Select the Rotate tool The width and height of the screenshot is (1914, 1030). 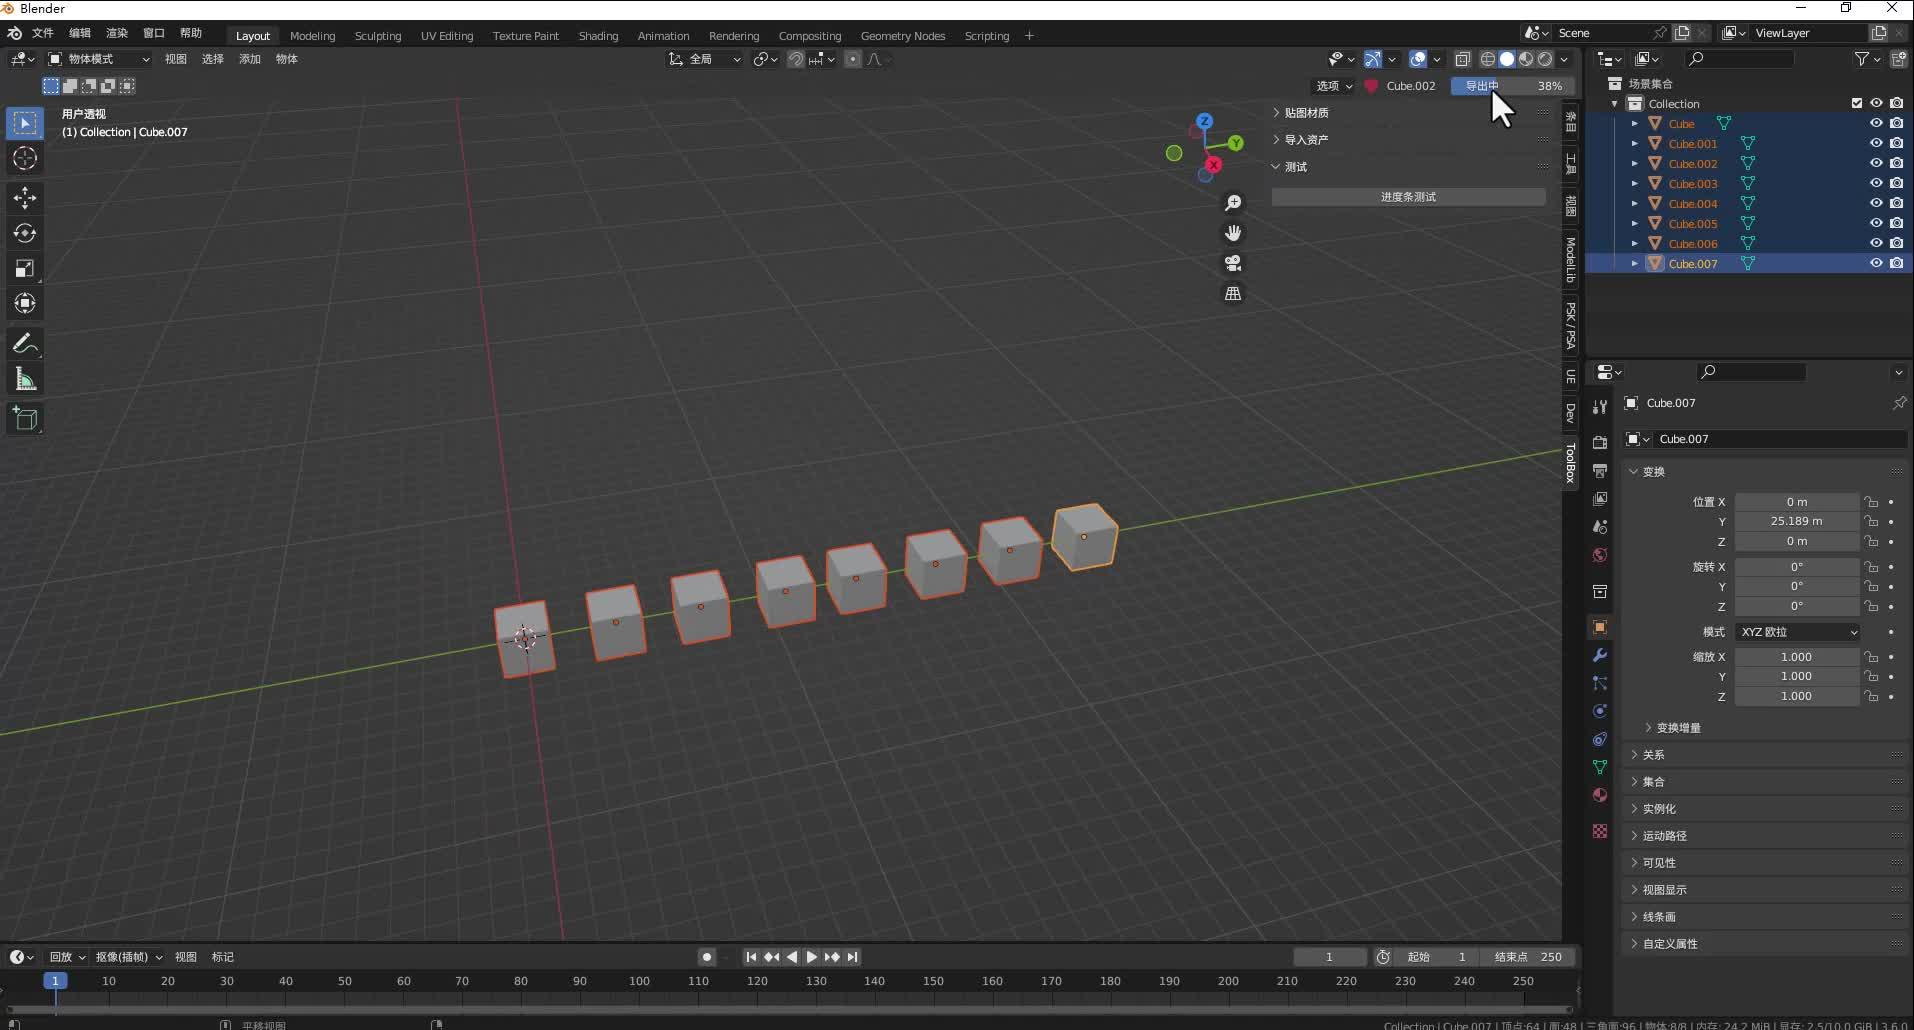(25, 233)
